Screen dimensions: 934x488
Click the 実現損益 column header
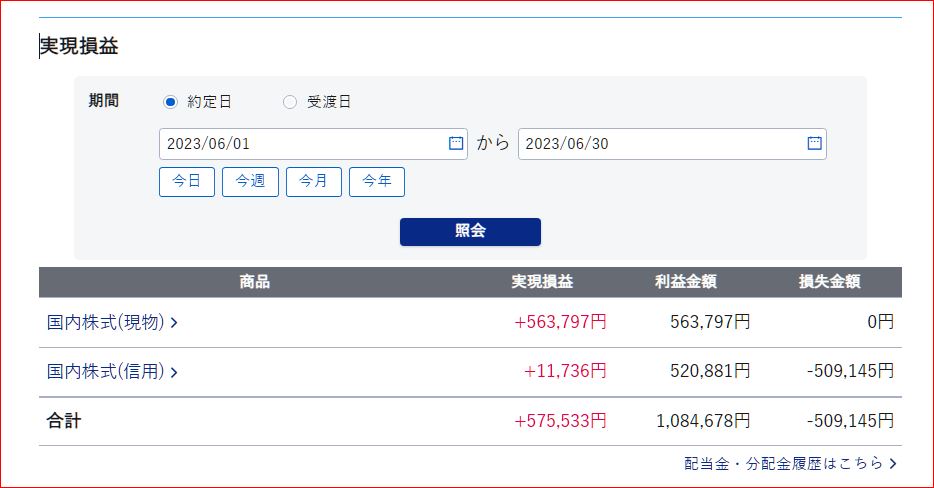(x=543, y=282)
